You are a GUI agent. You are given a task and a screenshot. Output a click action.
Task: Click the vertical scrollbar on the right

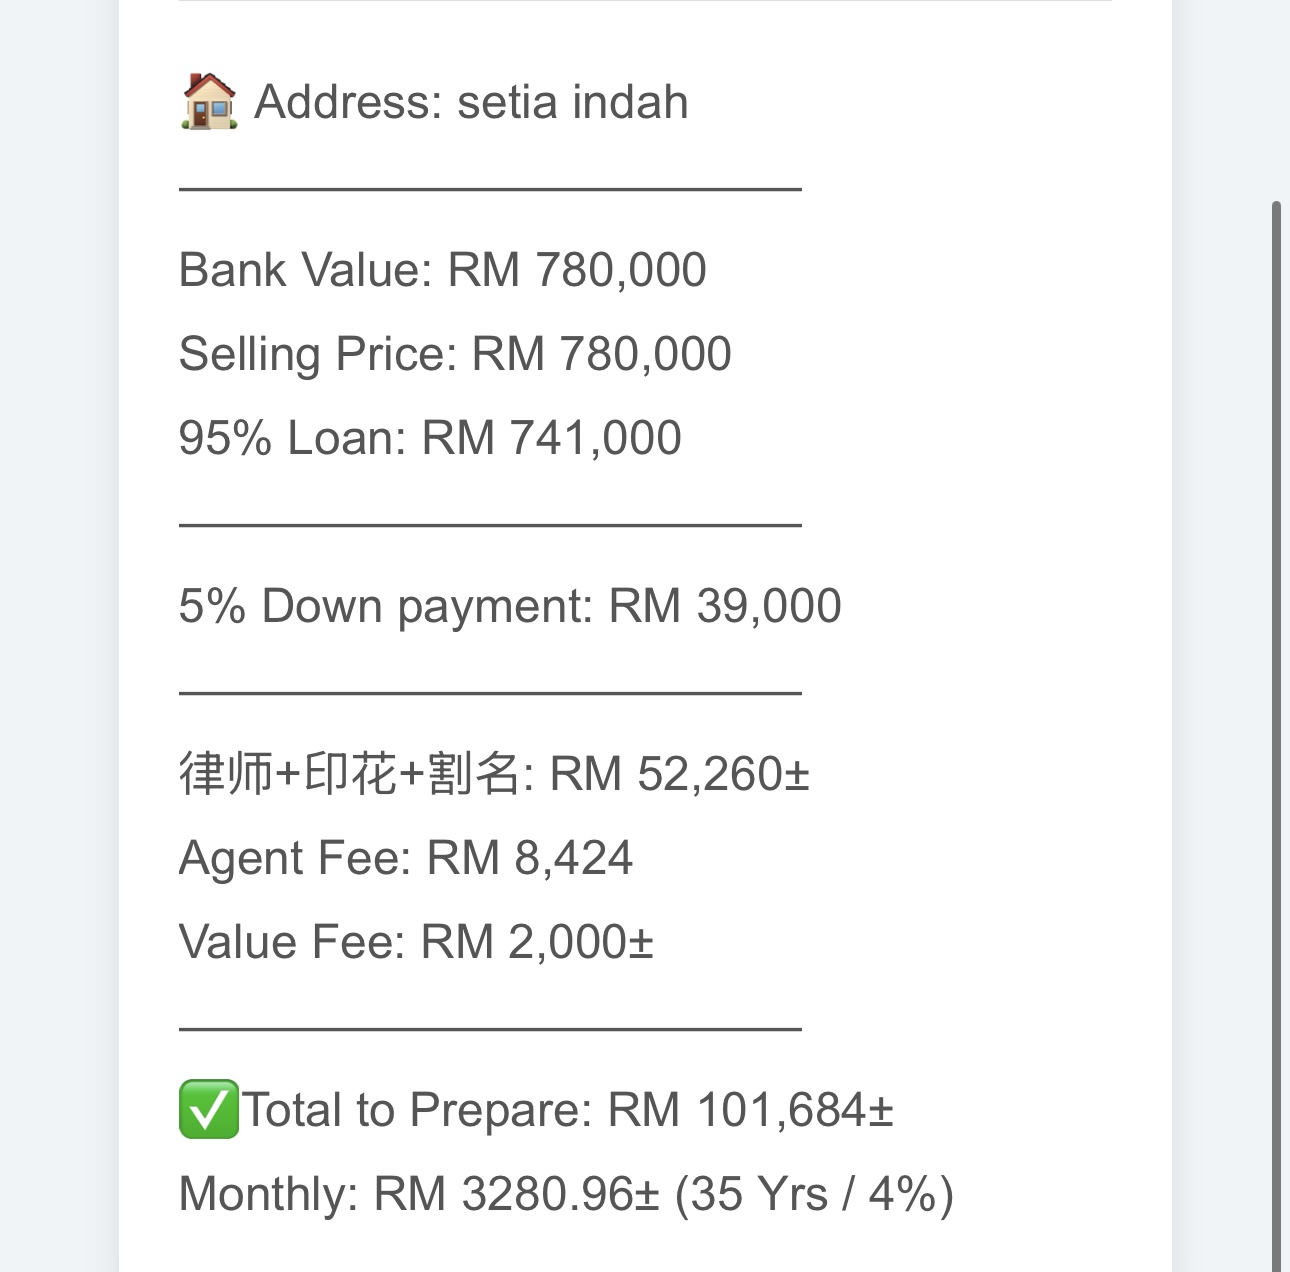[1276, 700]
